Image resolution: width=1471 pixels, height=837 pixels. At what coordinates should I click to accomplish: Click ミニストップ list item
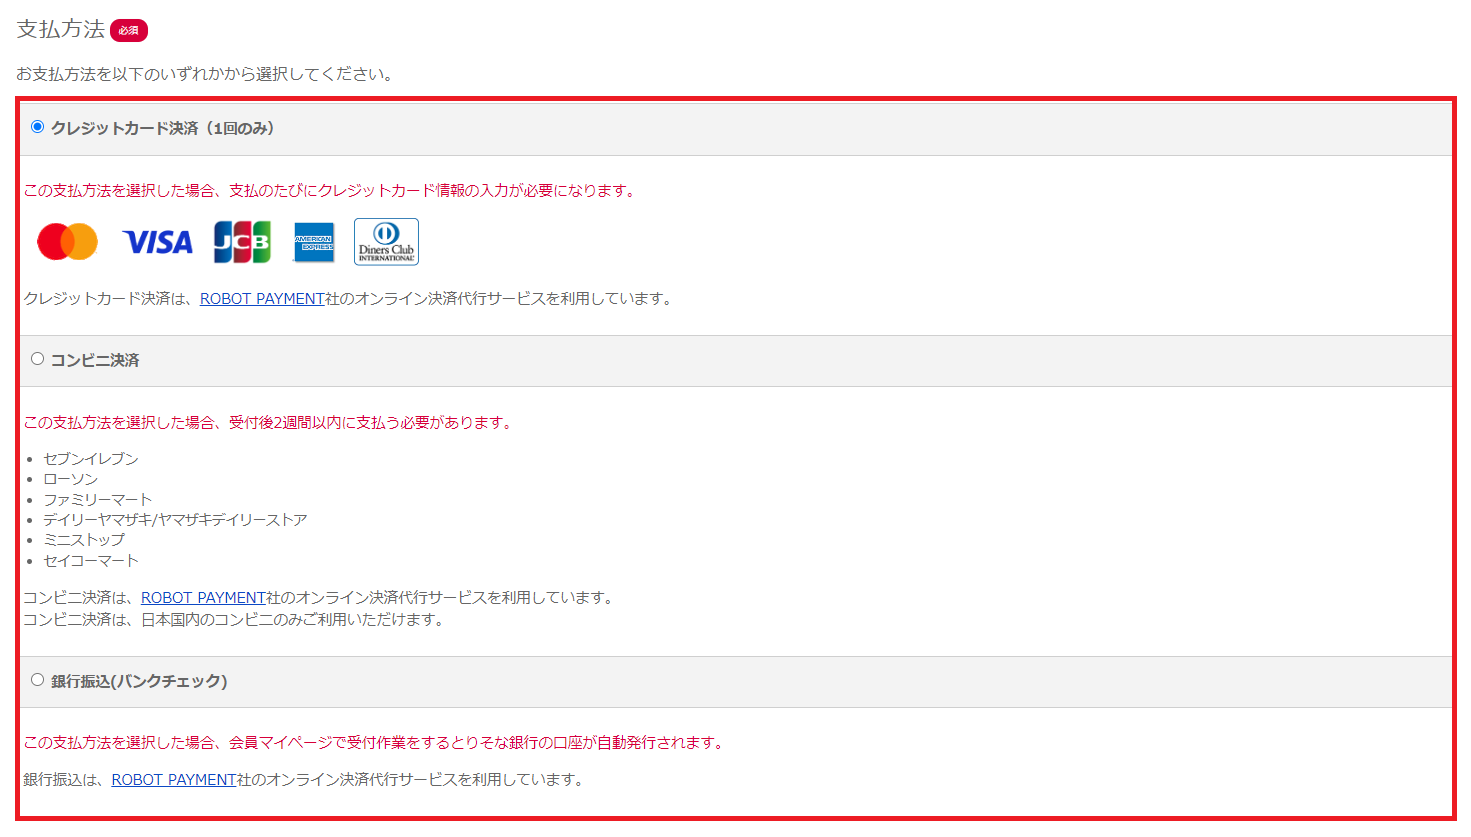[x=84, y=540]
